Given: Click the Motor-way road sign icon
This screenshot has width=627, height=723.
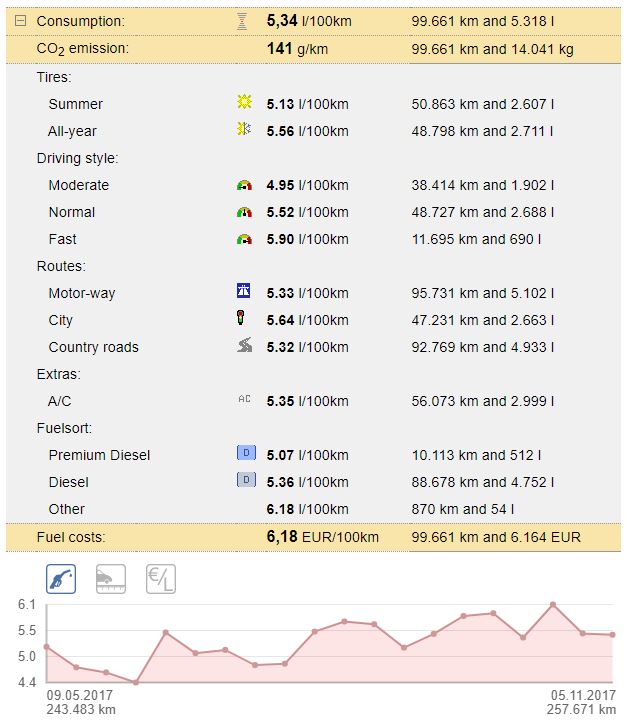Looking at the screenshot, I should (244, 292).
